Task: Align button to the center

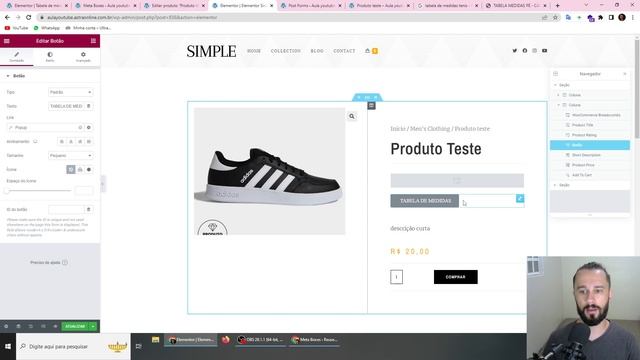Action: (x=71, y=142)
